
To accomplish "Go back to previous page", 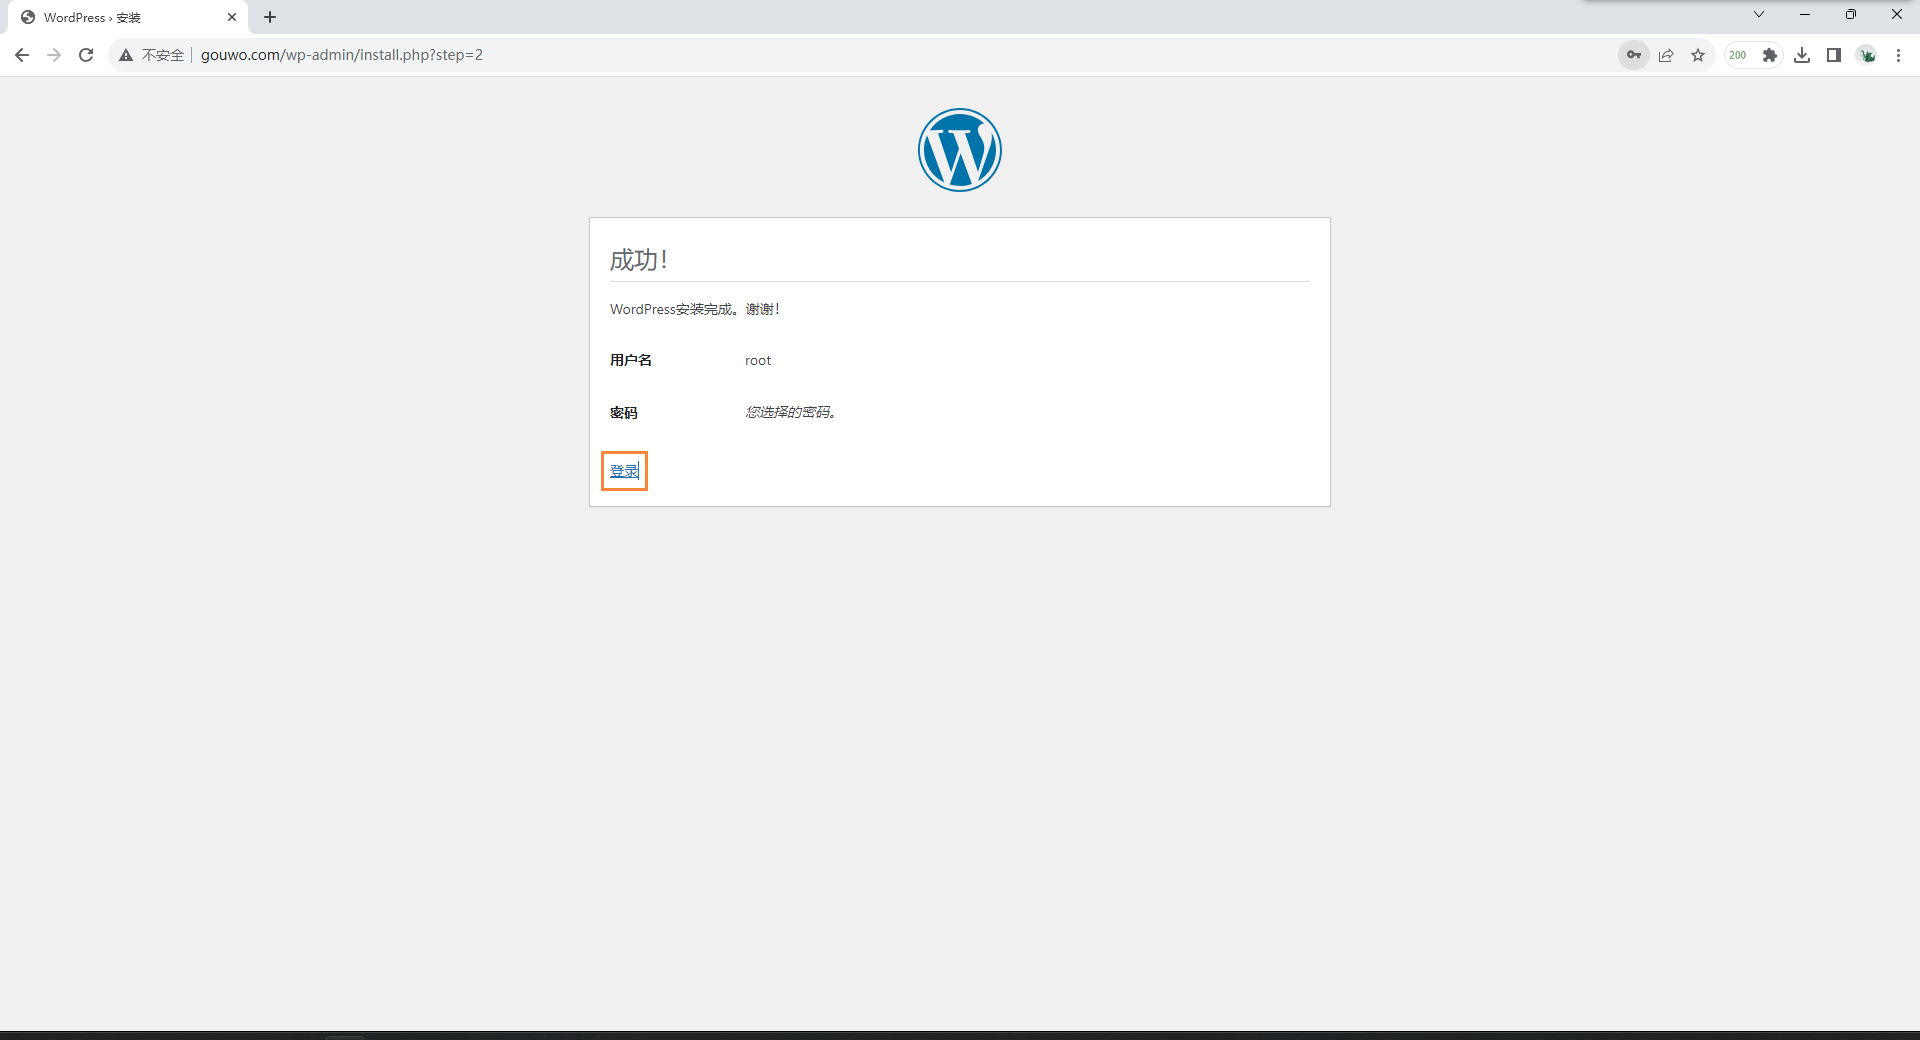I will (22, 55).
